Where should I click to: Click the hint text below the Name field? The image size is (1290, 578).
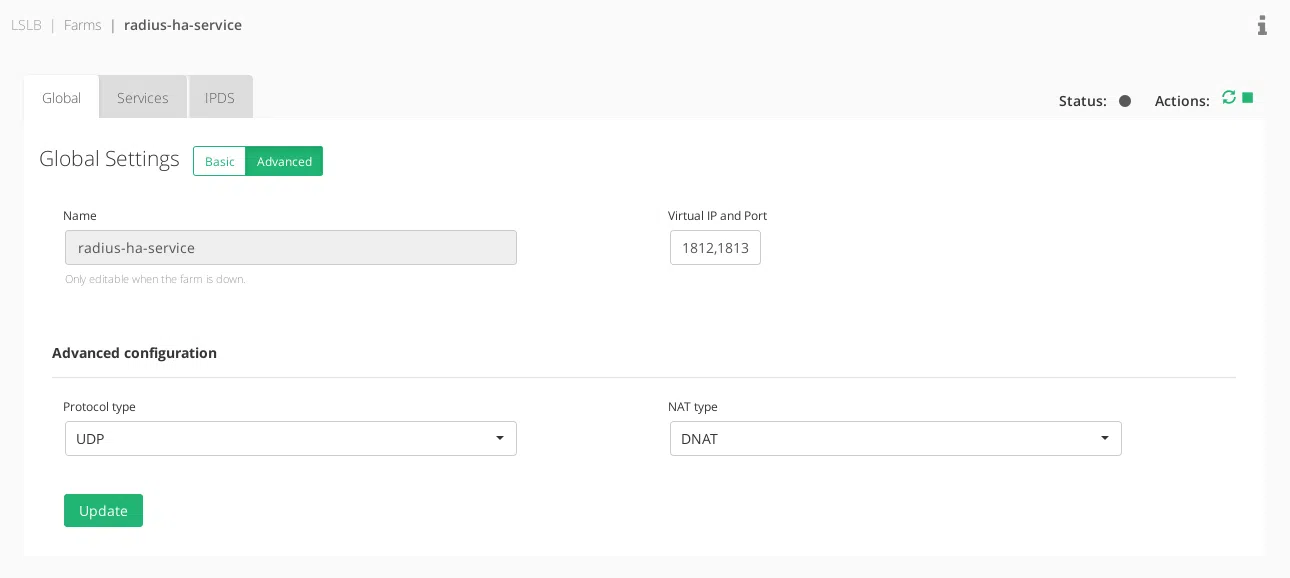tap(155, 280)
